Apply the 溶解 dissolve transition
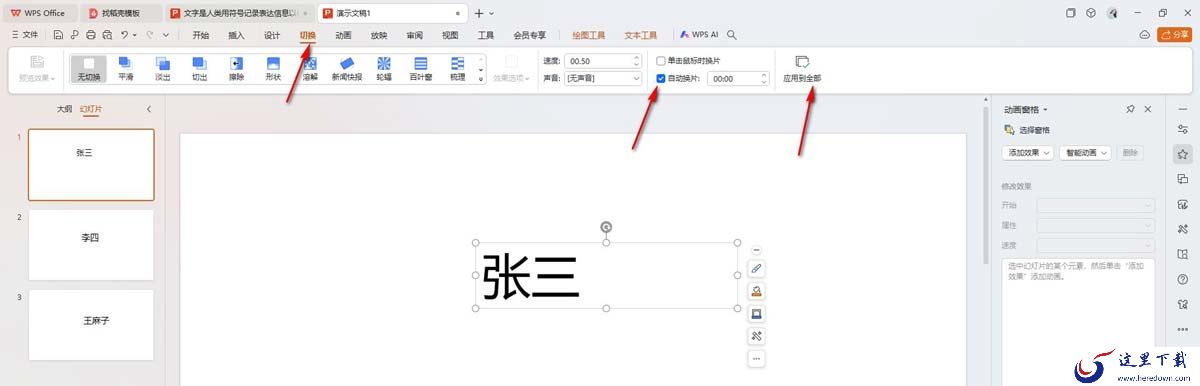 coord(310,68)
